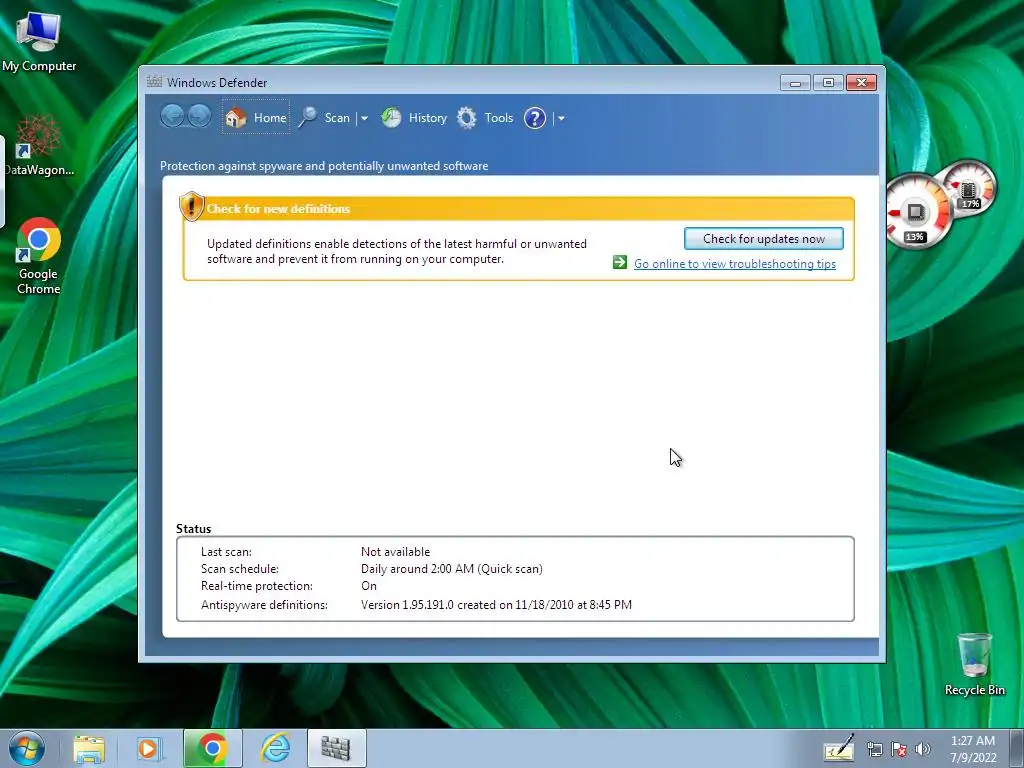The image size is (1024, 768).
Task: Click the Daily around 2:00 AM schedule text
Action: (x=451, y=569)
